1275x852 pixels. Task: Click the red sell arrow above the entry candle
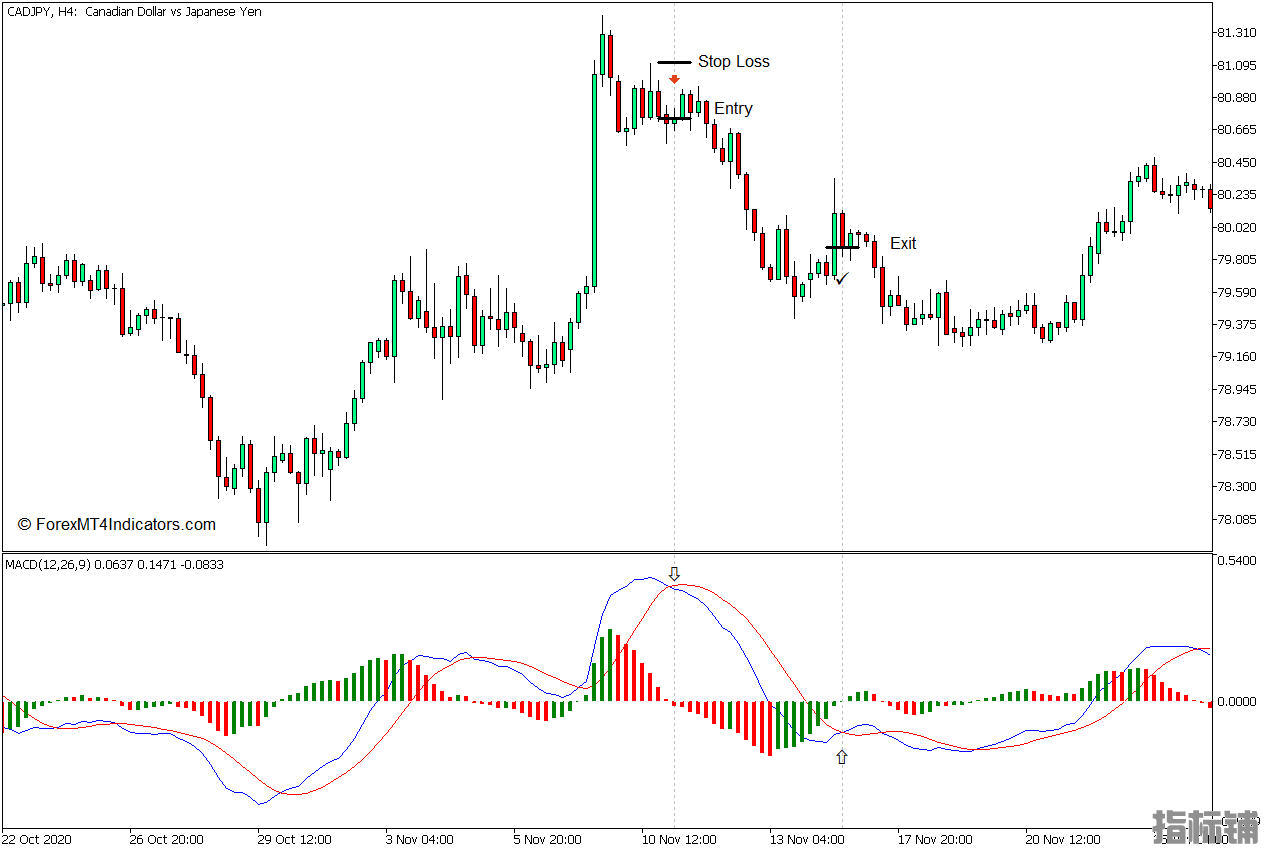pos(675,79)
